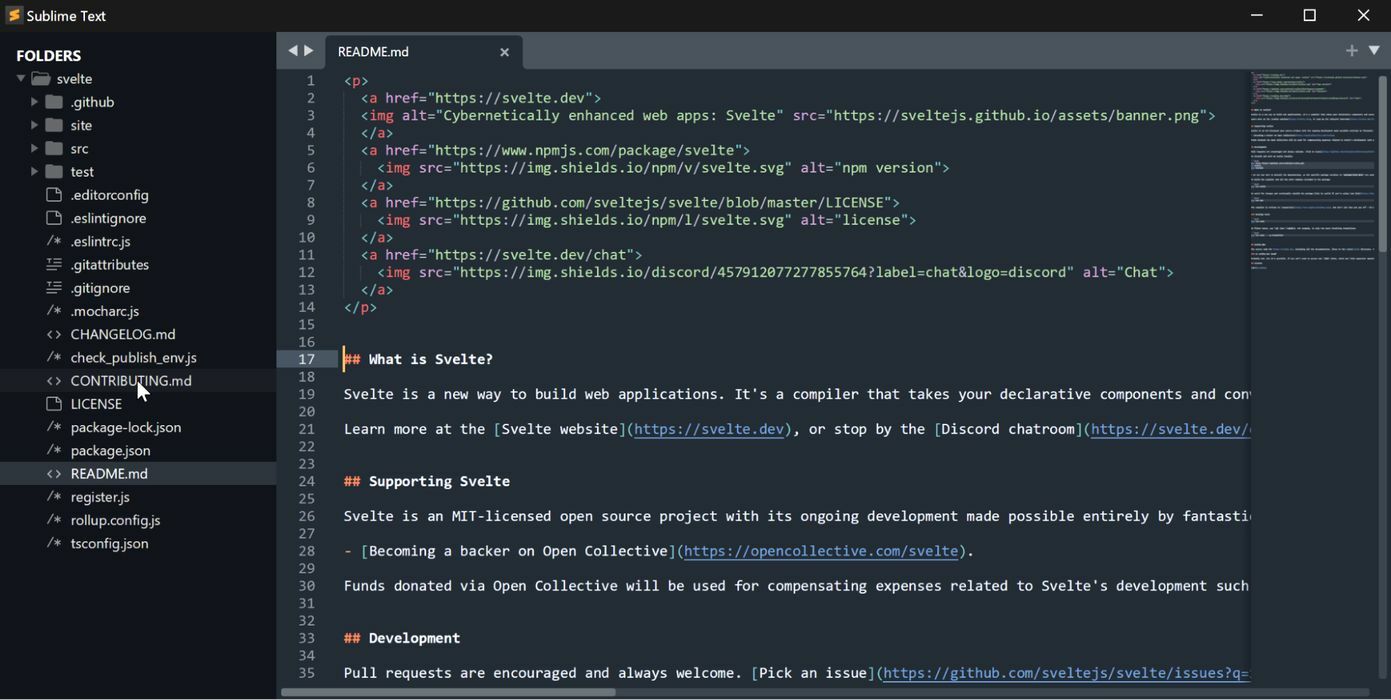Click the site folder icon
This screenshot has height=700, width=1391.
(54, 125)
